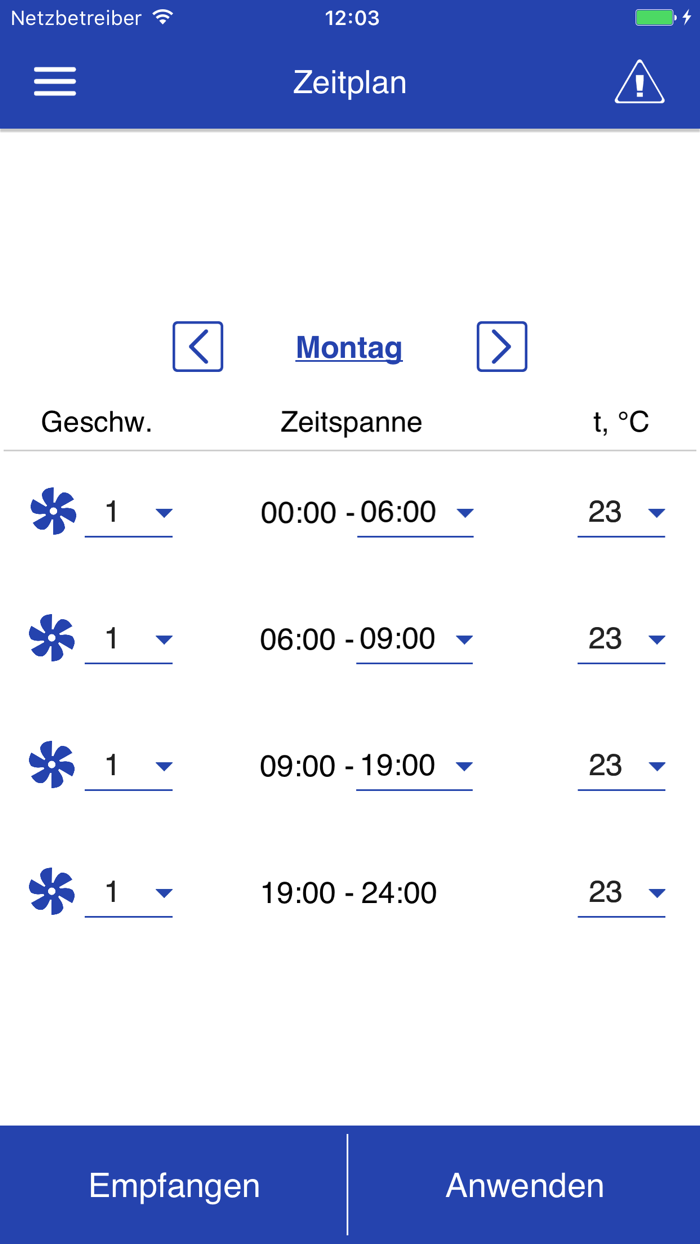This screenshot has height=1244, width=700.
Task: Tap the warning triangle alert icon
Action: coord(639,82)
